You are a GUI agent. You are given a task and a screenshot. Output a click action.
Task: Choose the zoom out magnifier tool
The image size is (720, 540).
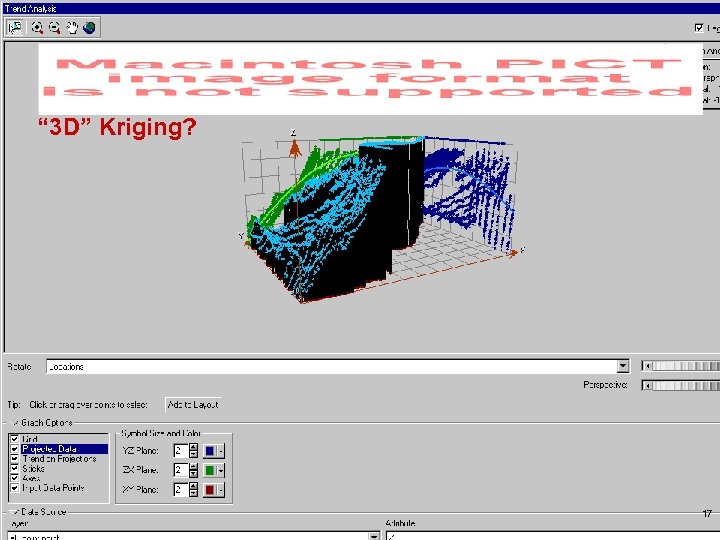(x=55, y=28)
